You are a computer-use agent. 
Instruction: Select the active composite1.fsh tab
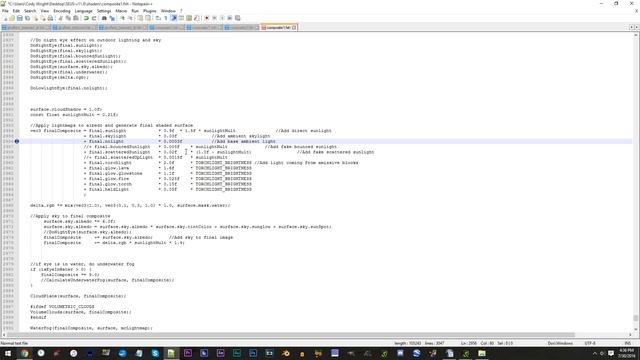[278, 27]
